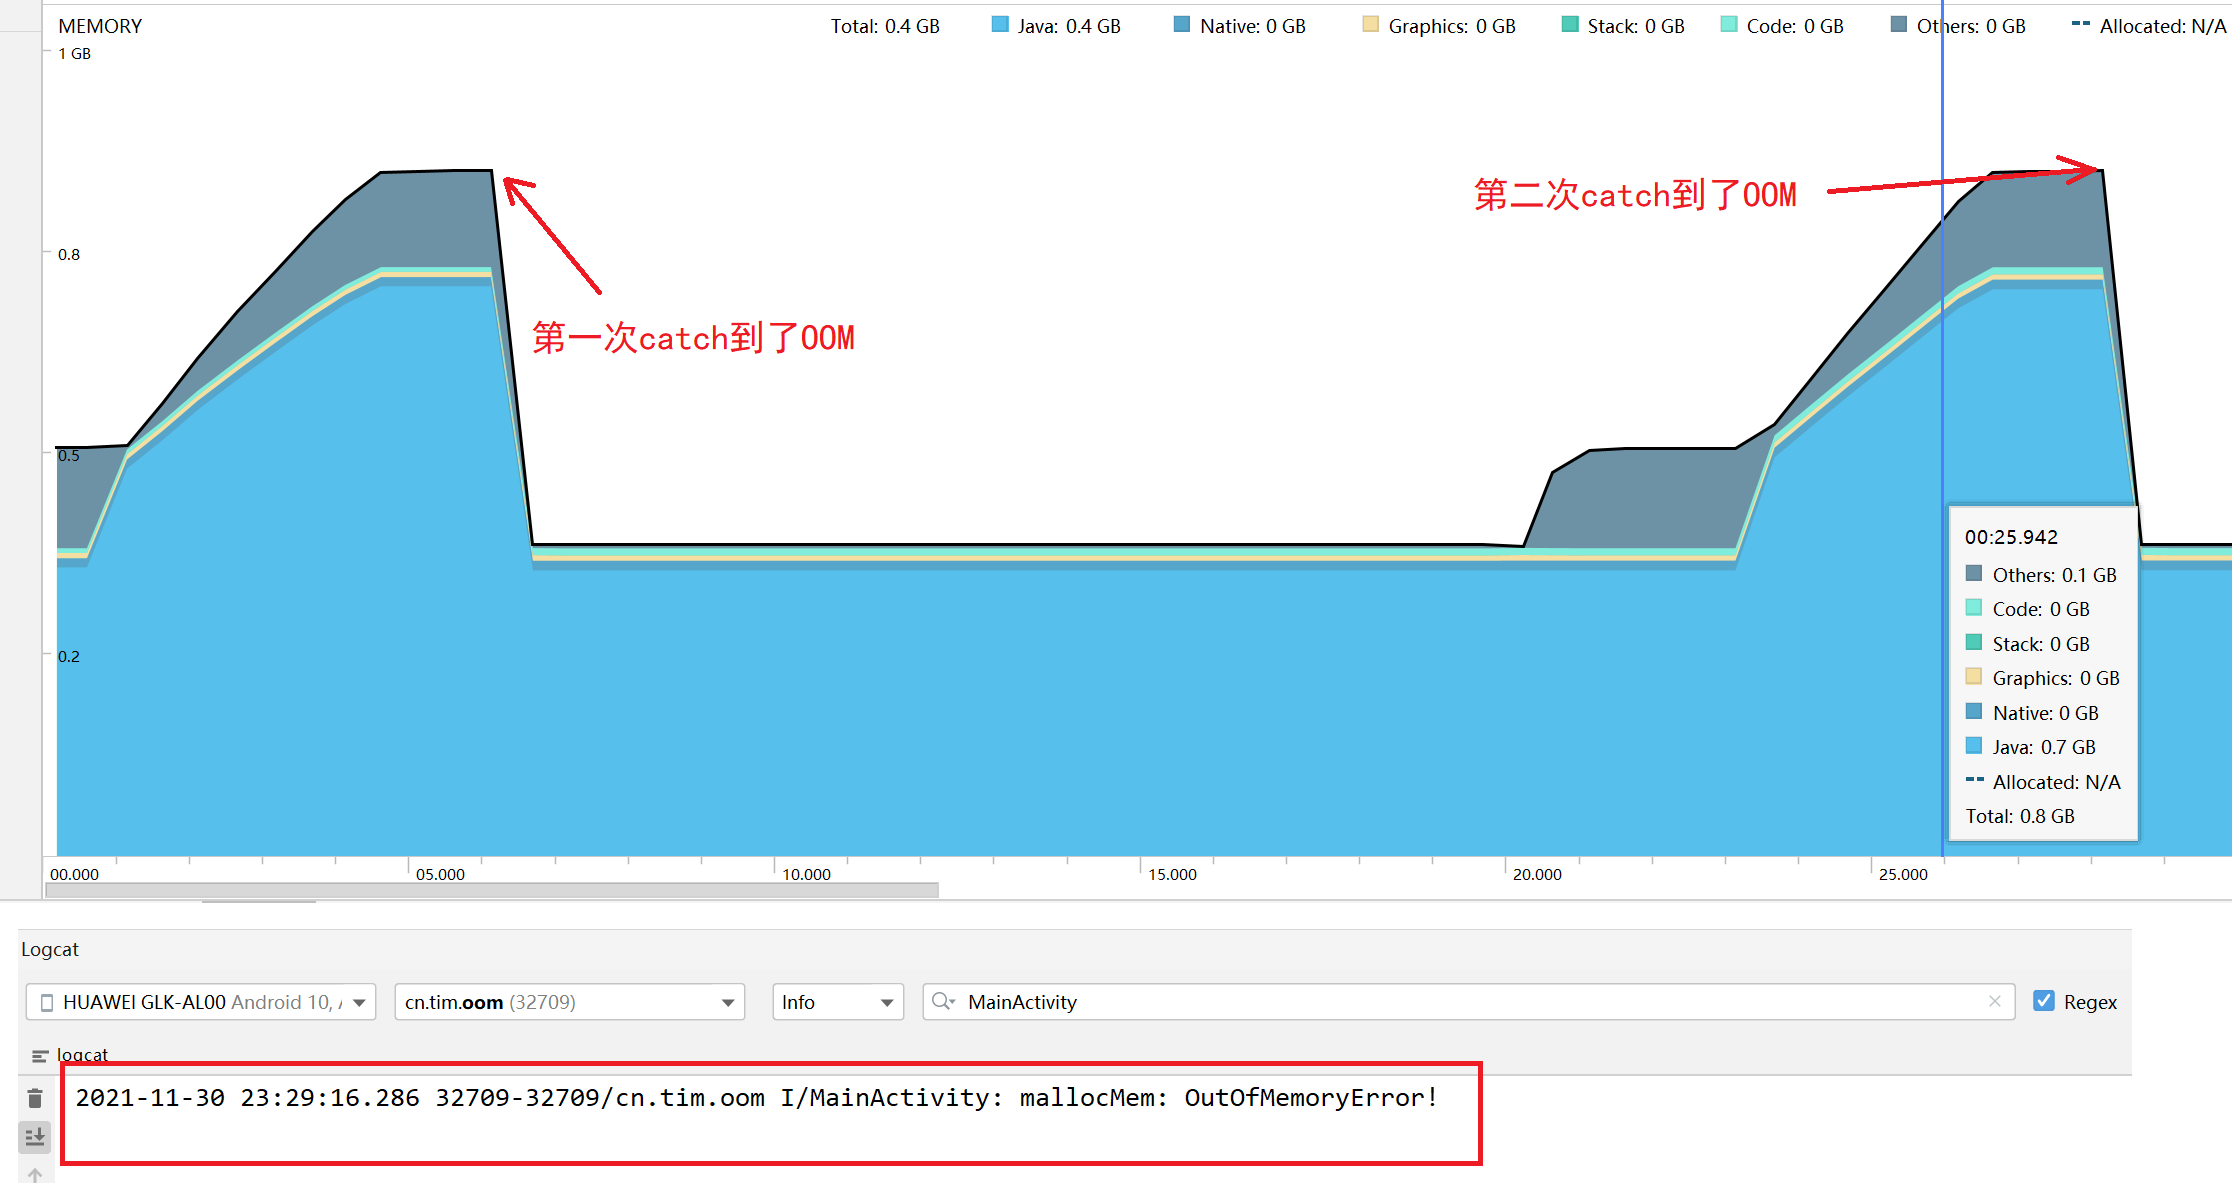This screenshot has height=1183, width=2240.
Task: Toggle the scroll to end icon
Action: (x=35, y=1137)
